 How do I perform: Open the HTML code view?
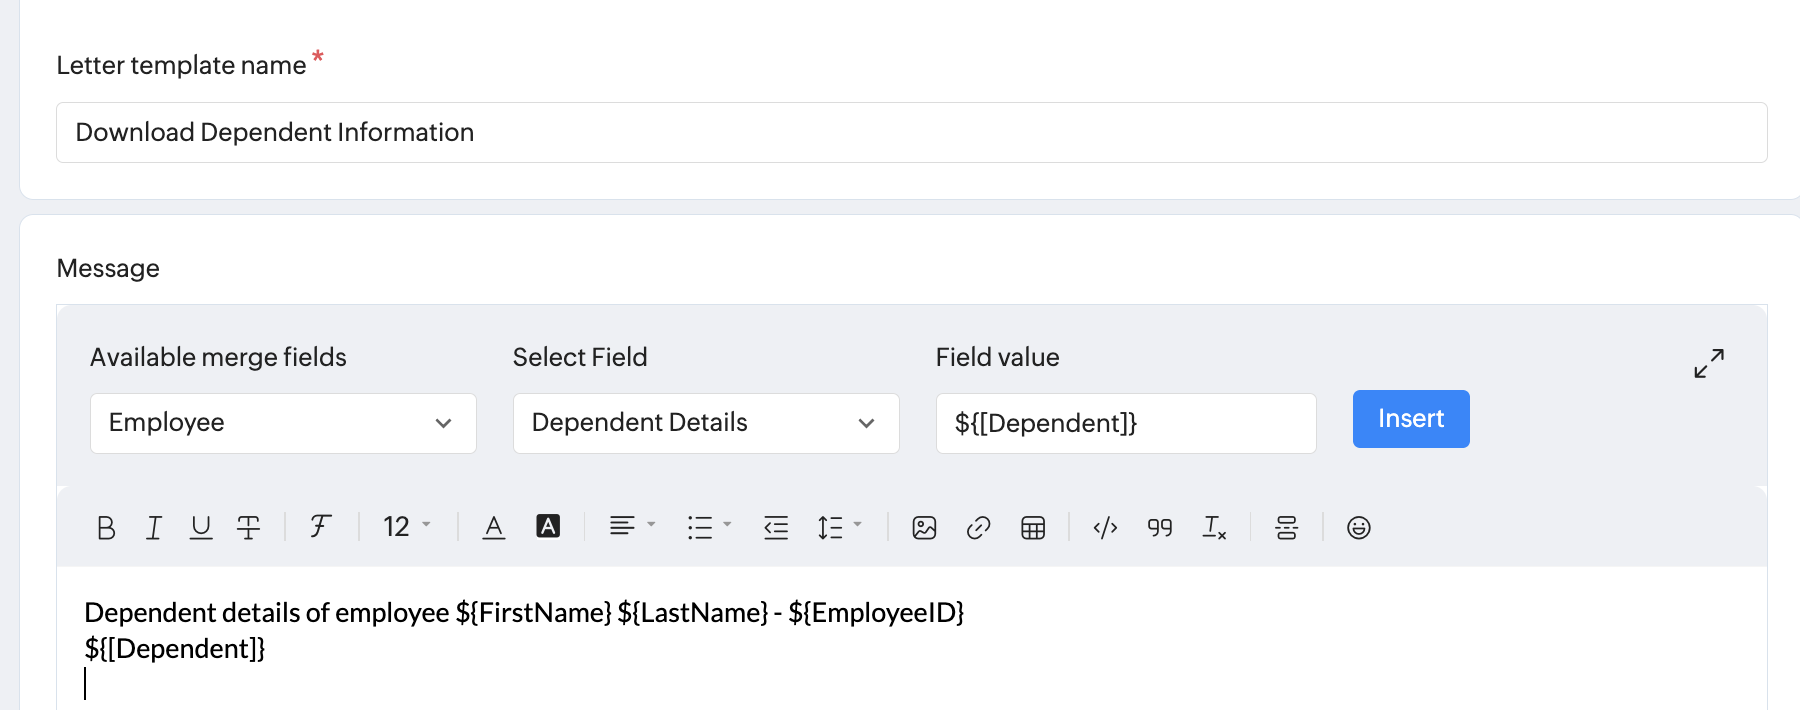tap(1105, 527)
